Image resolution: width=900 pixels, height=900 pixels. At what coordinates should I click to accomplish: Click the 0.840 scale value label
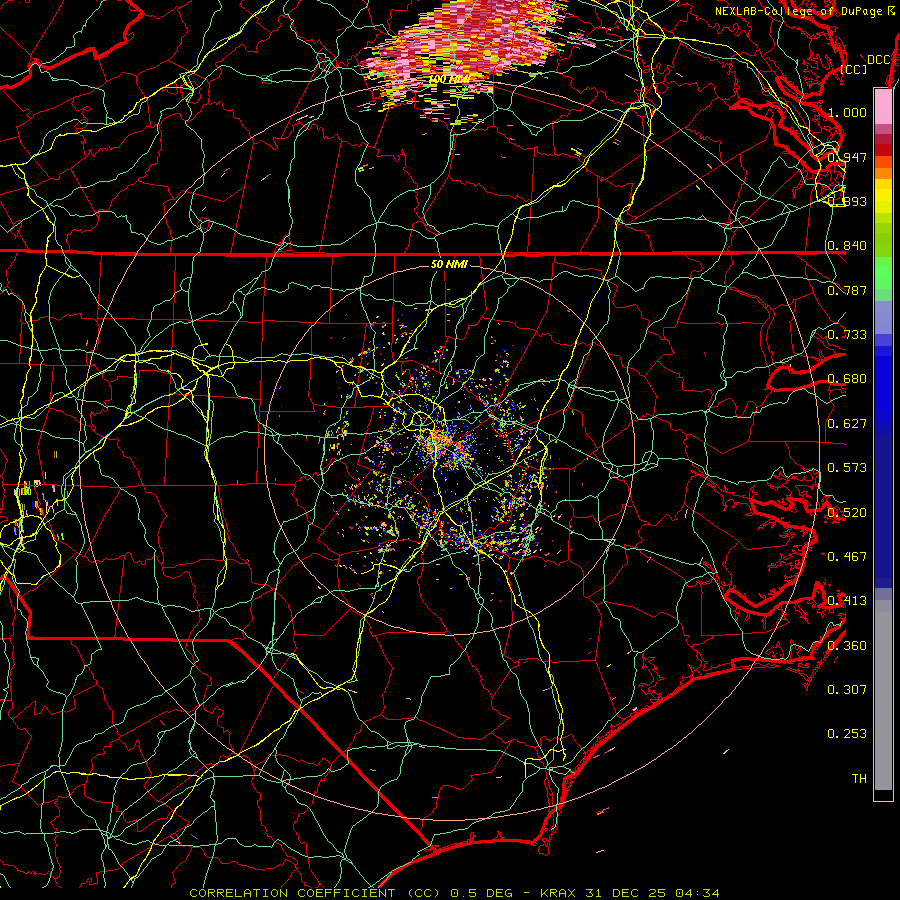847,246
